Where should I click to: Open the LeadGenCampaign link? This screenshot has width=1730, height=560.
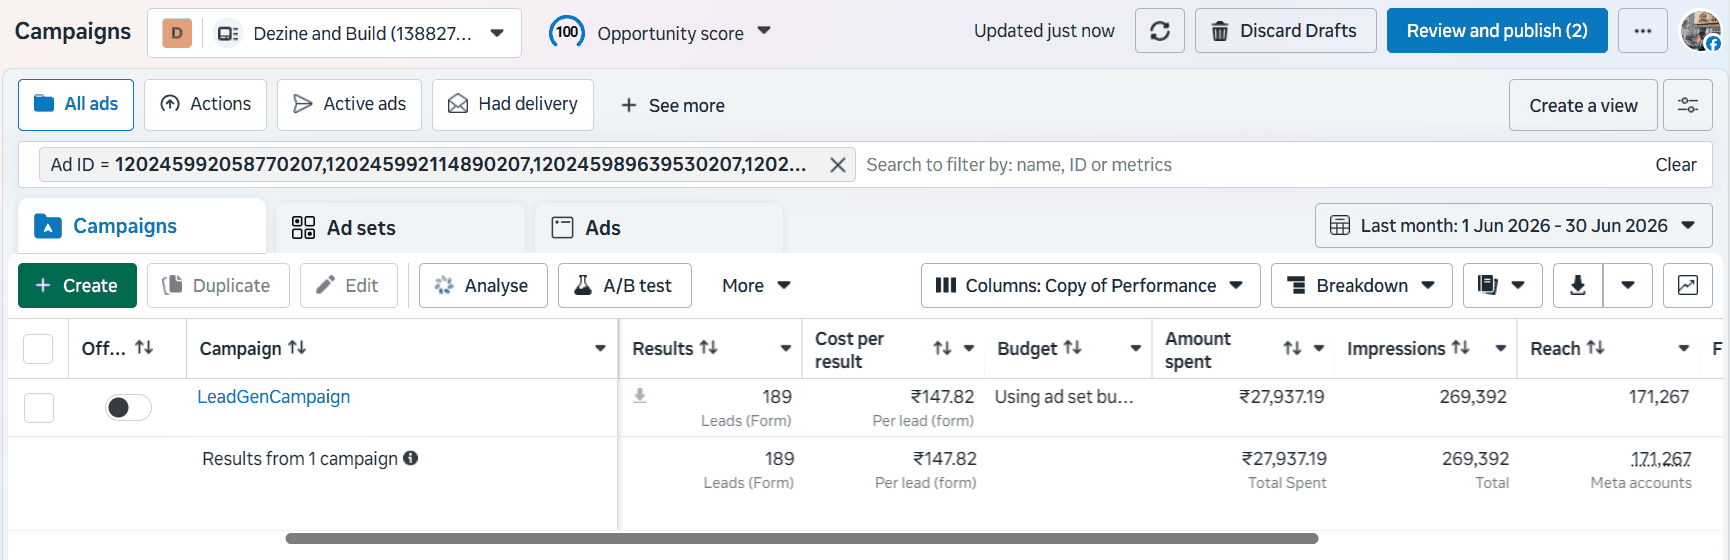click(274, 397)
